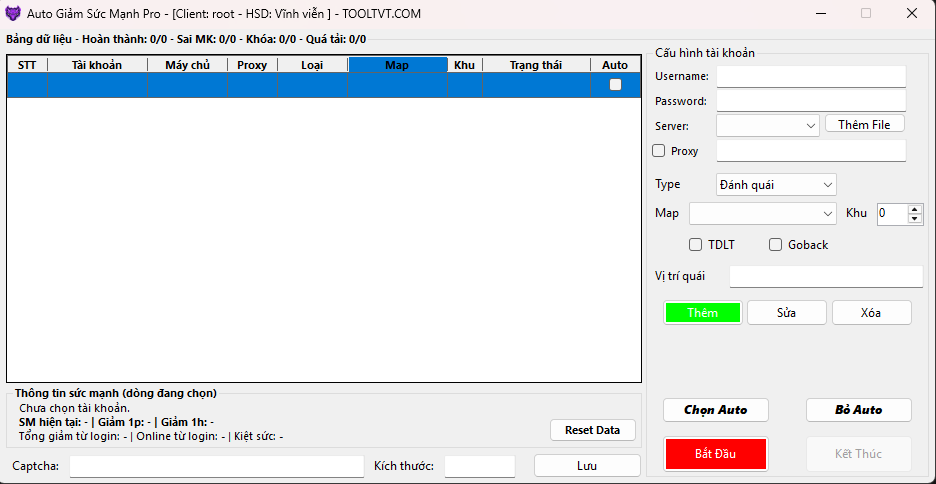
Task: Tick the Auto checkbox in the table row
Action: coord(615,85)
